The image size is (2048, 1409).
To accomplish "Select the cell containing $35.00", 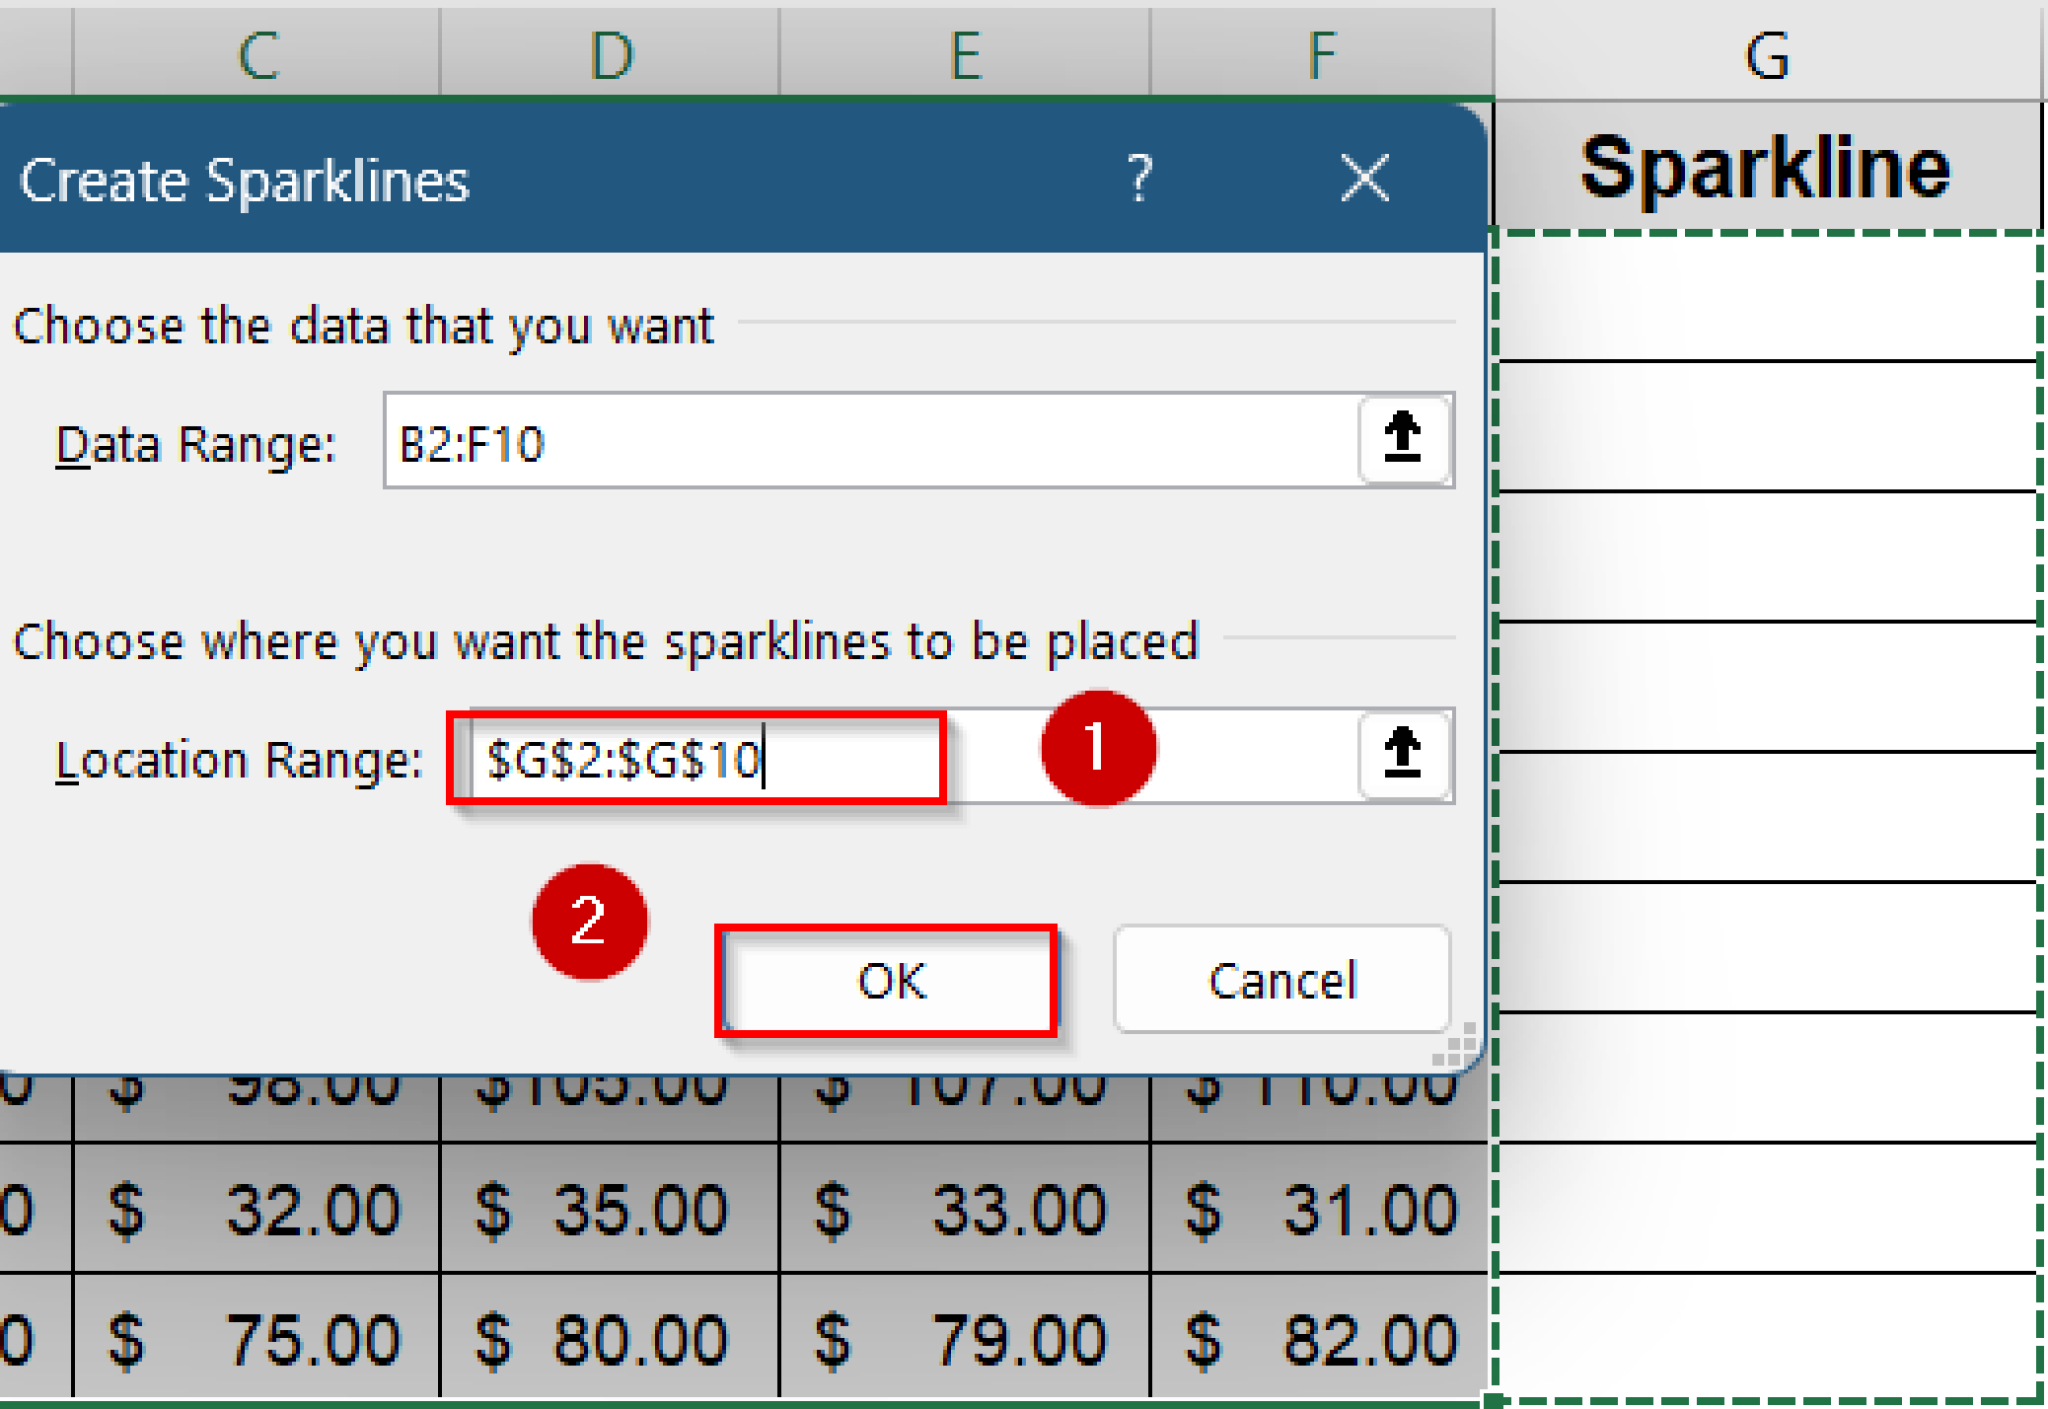I will (x=608, y=1210).
